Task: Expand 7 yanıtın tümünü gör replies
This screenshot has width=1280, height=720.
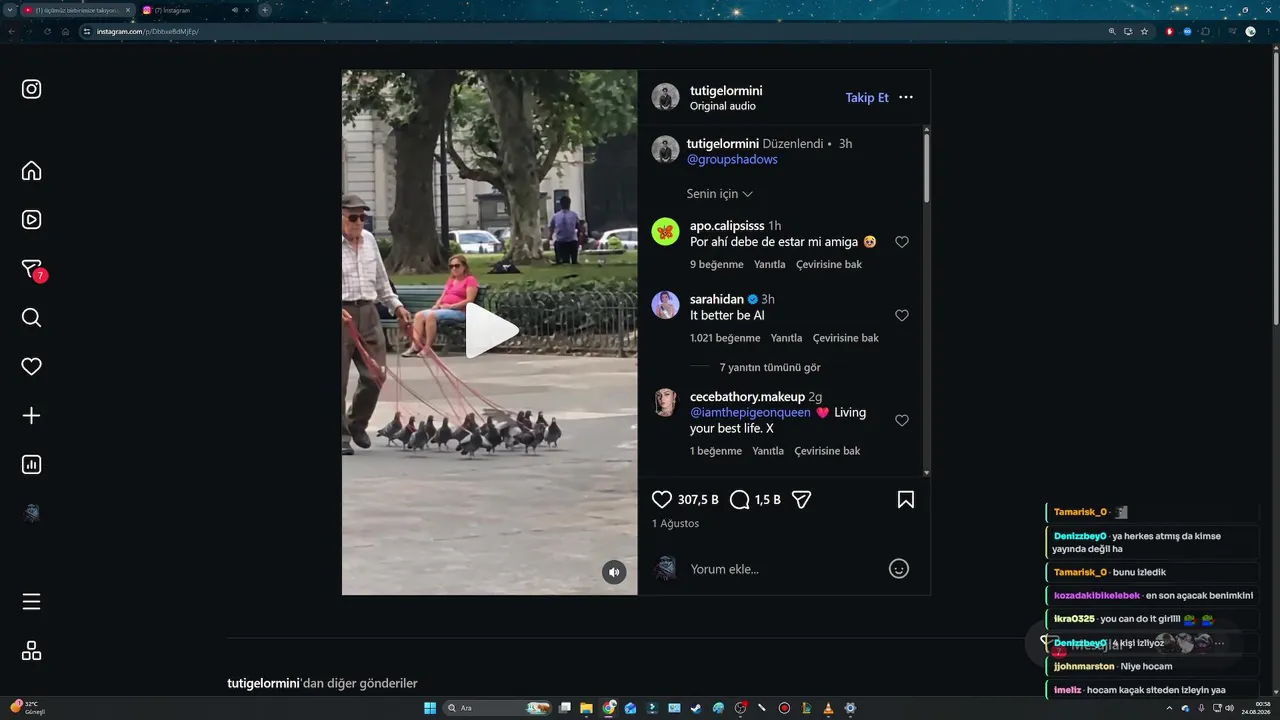Action: pyautogui.click(x=770, y=368)
